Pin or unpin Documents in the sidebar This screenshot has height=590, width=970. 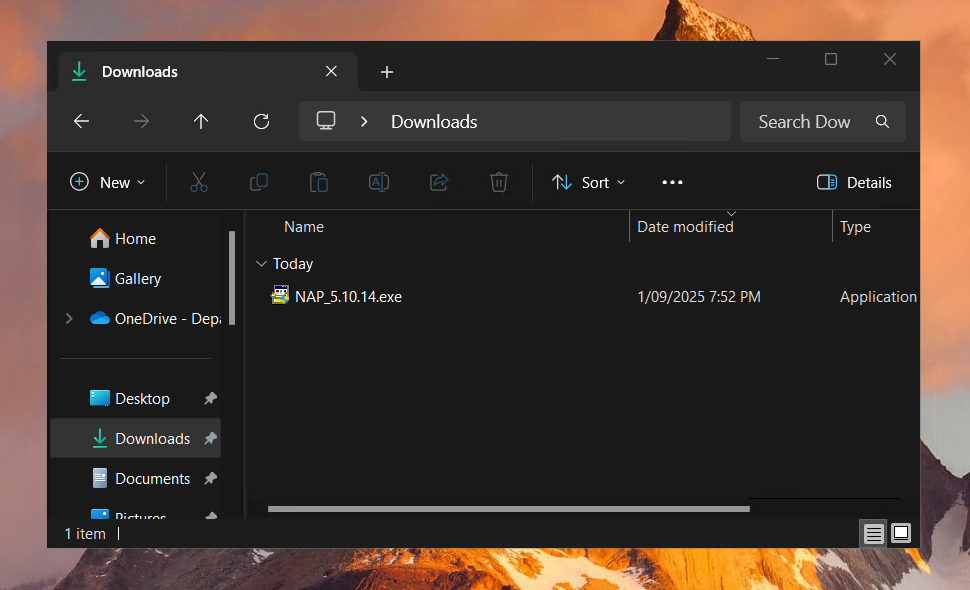210,478
